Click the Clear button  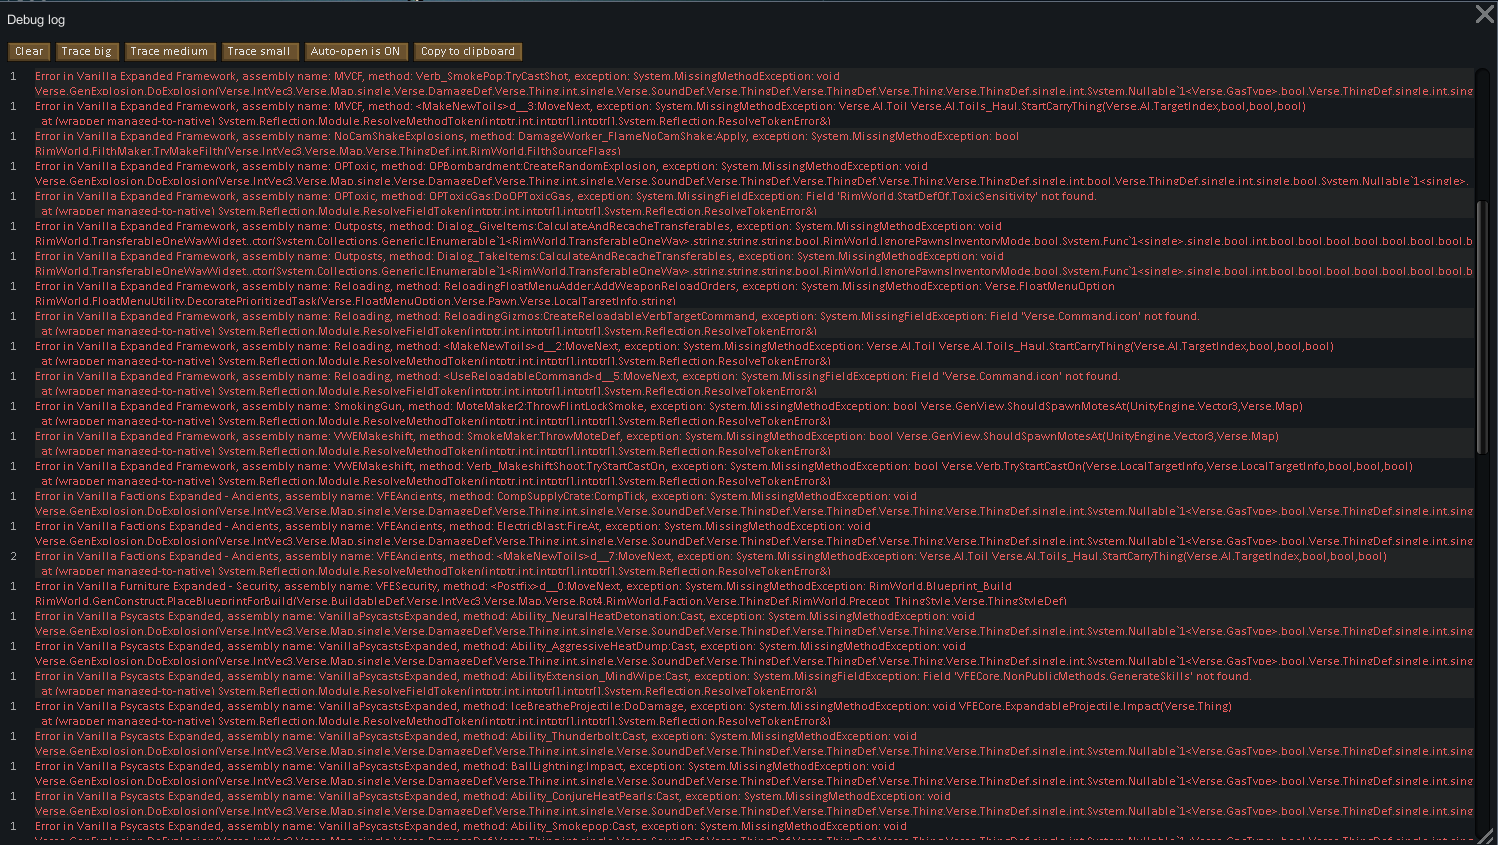coord(29,51)
